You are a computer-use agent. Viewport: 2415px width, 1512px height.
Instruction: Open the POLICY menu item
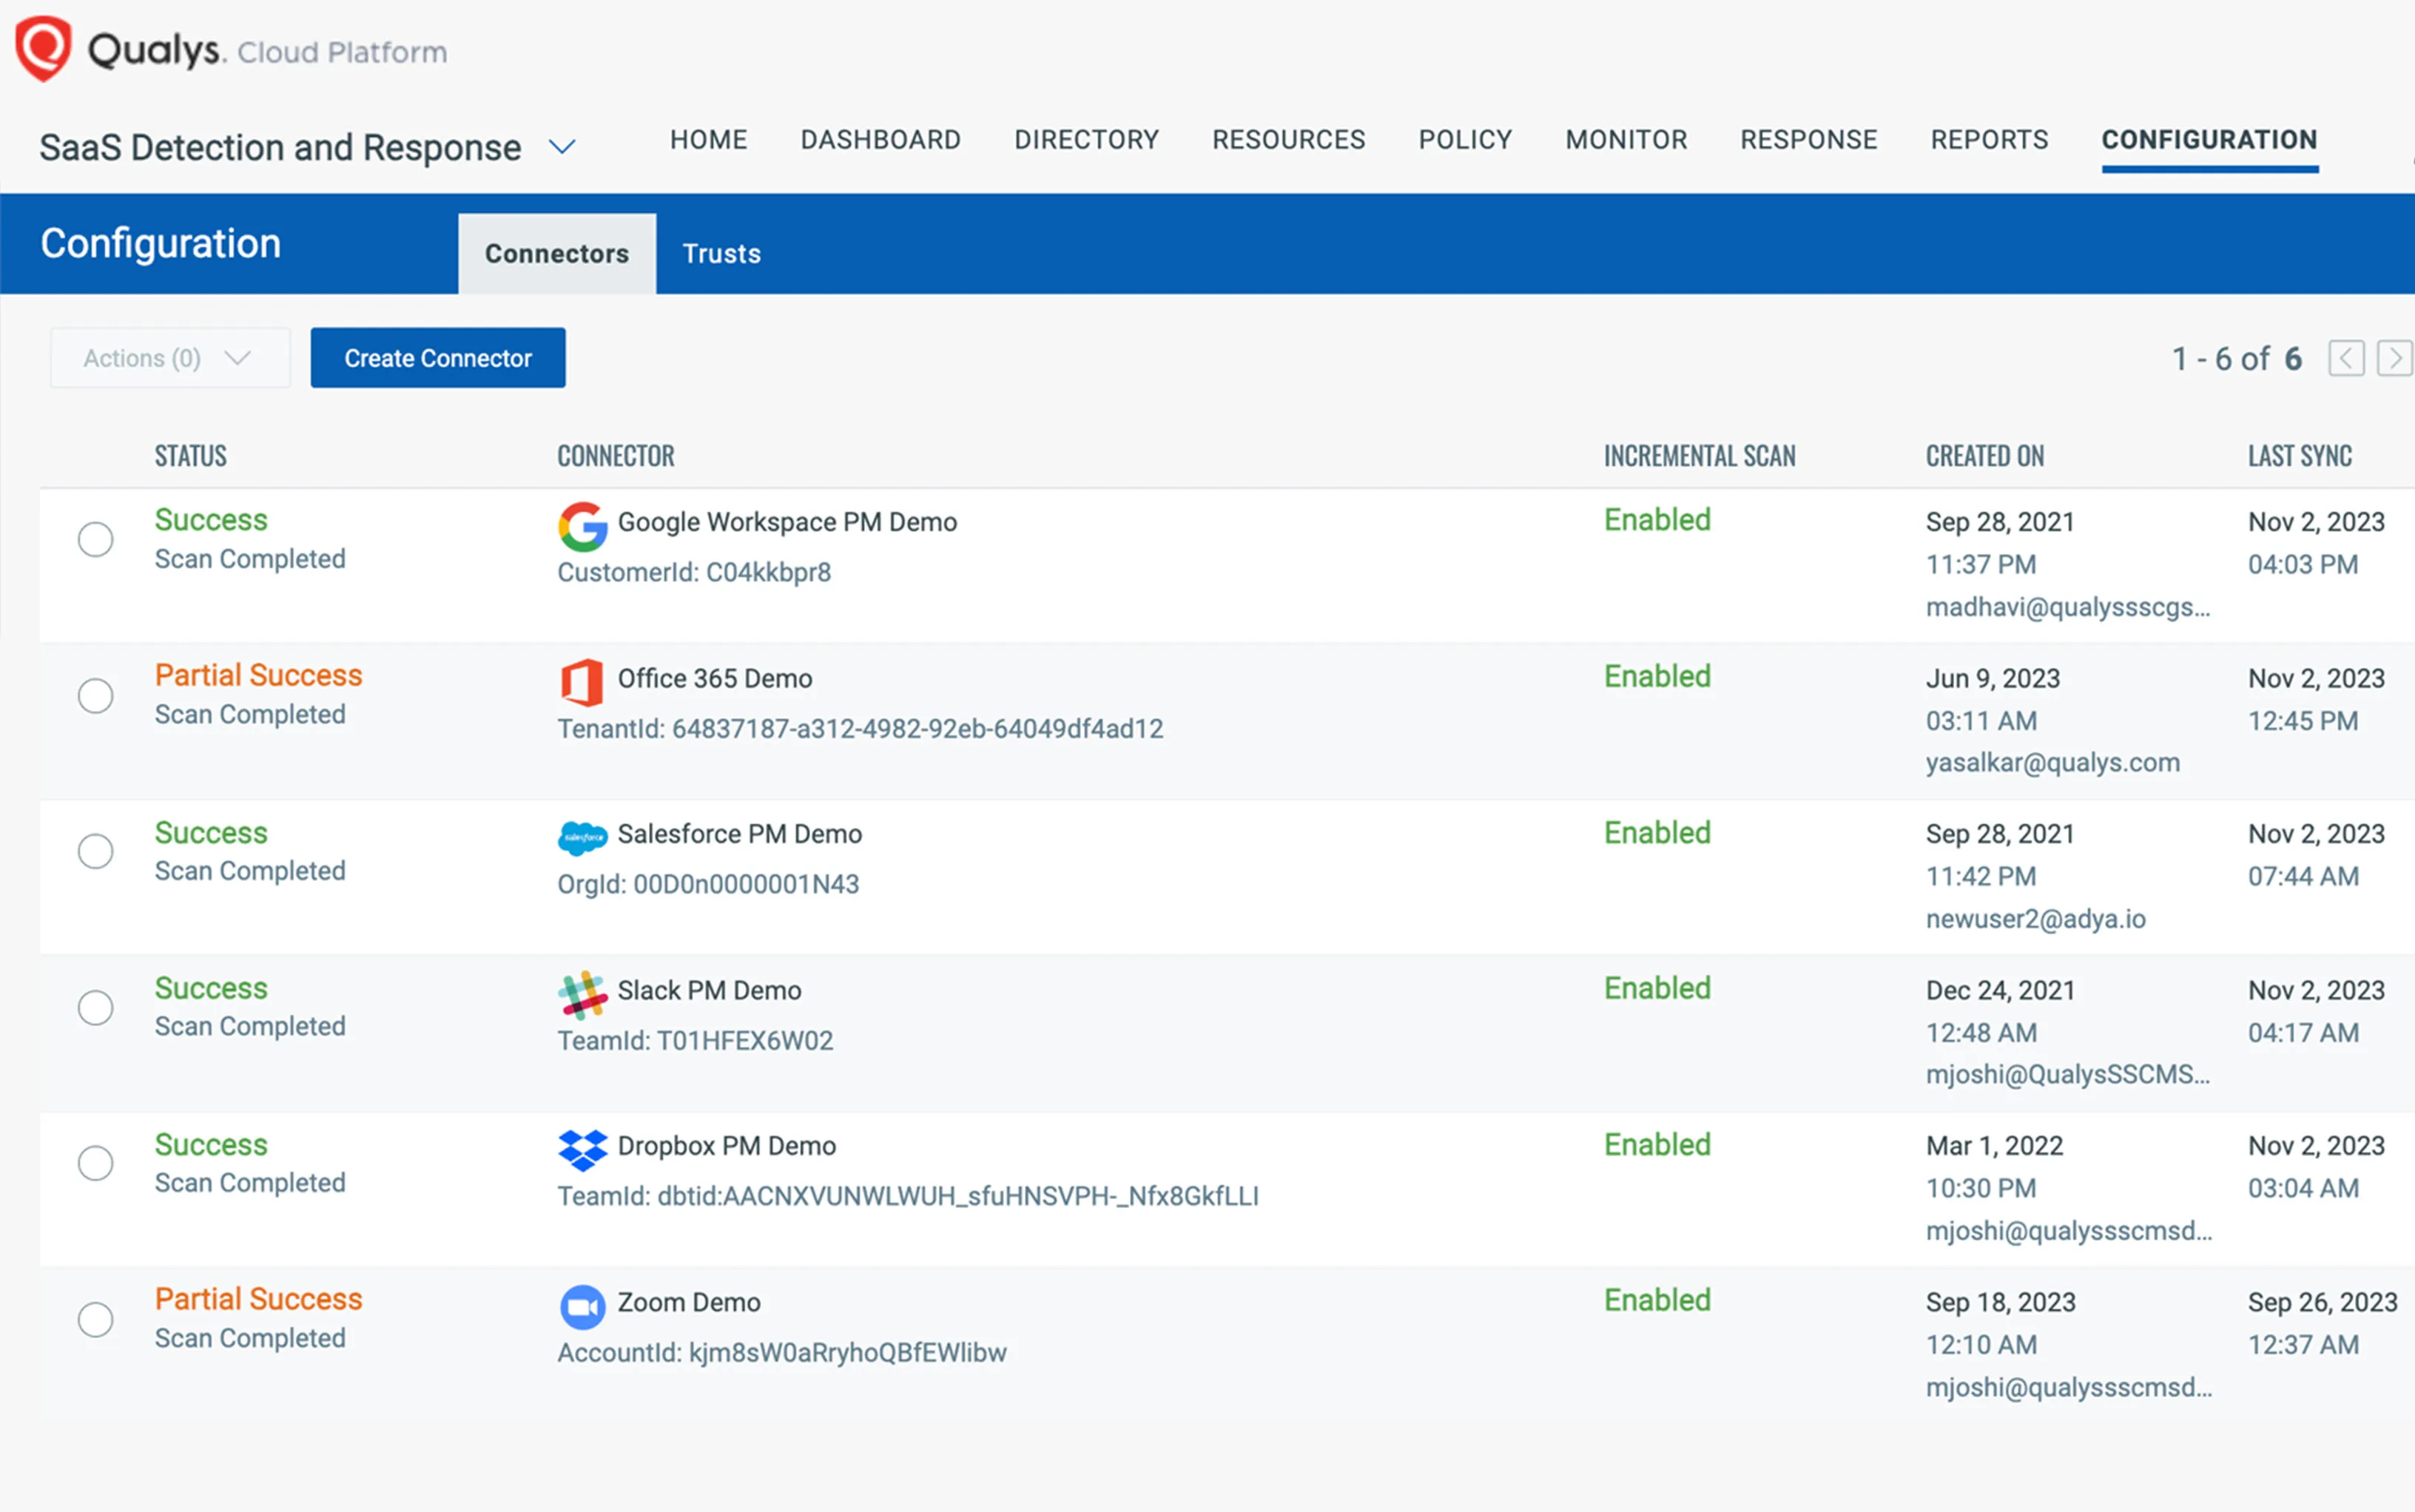coord(1465,140)
